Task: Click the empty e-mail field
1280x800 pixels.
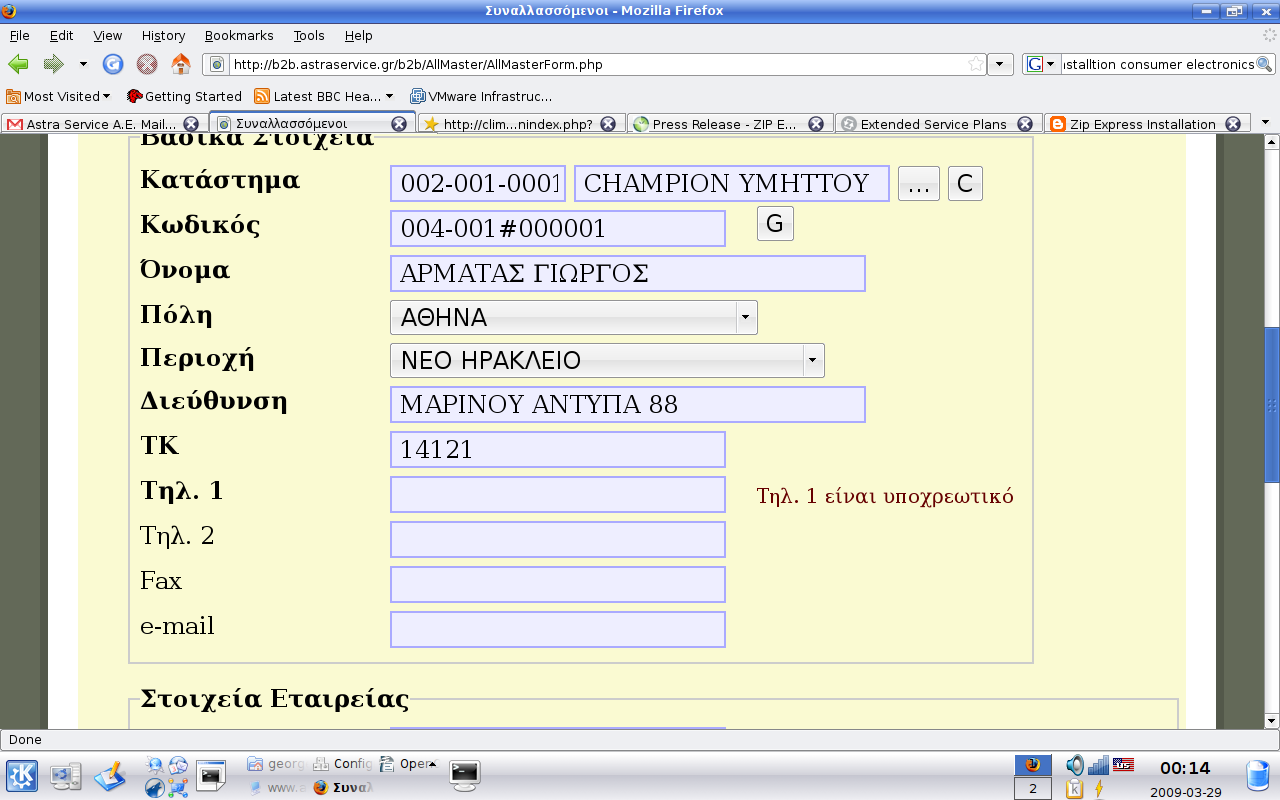Action: (558, 629)
